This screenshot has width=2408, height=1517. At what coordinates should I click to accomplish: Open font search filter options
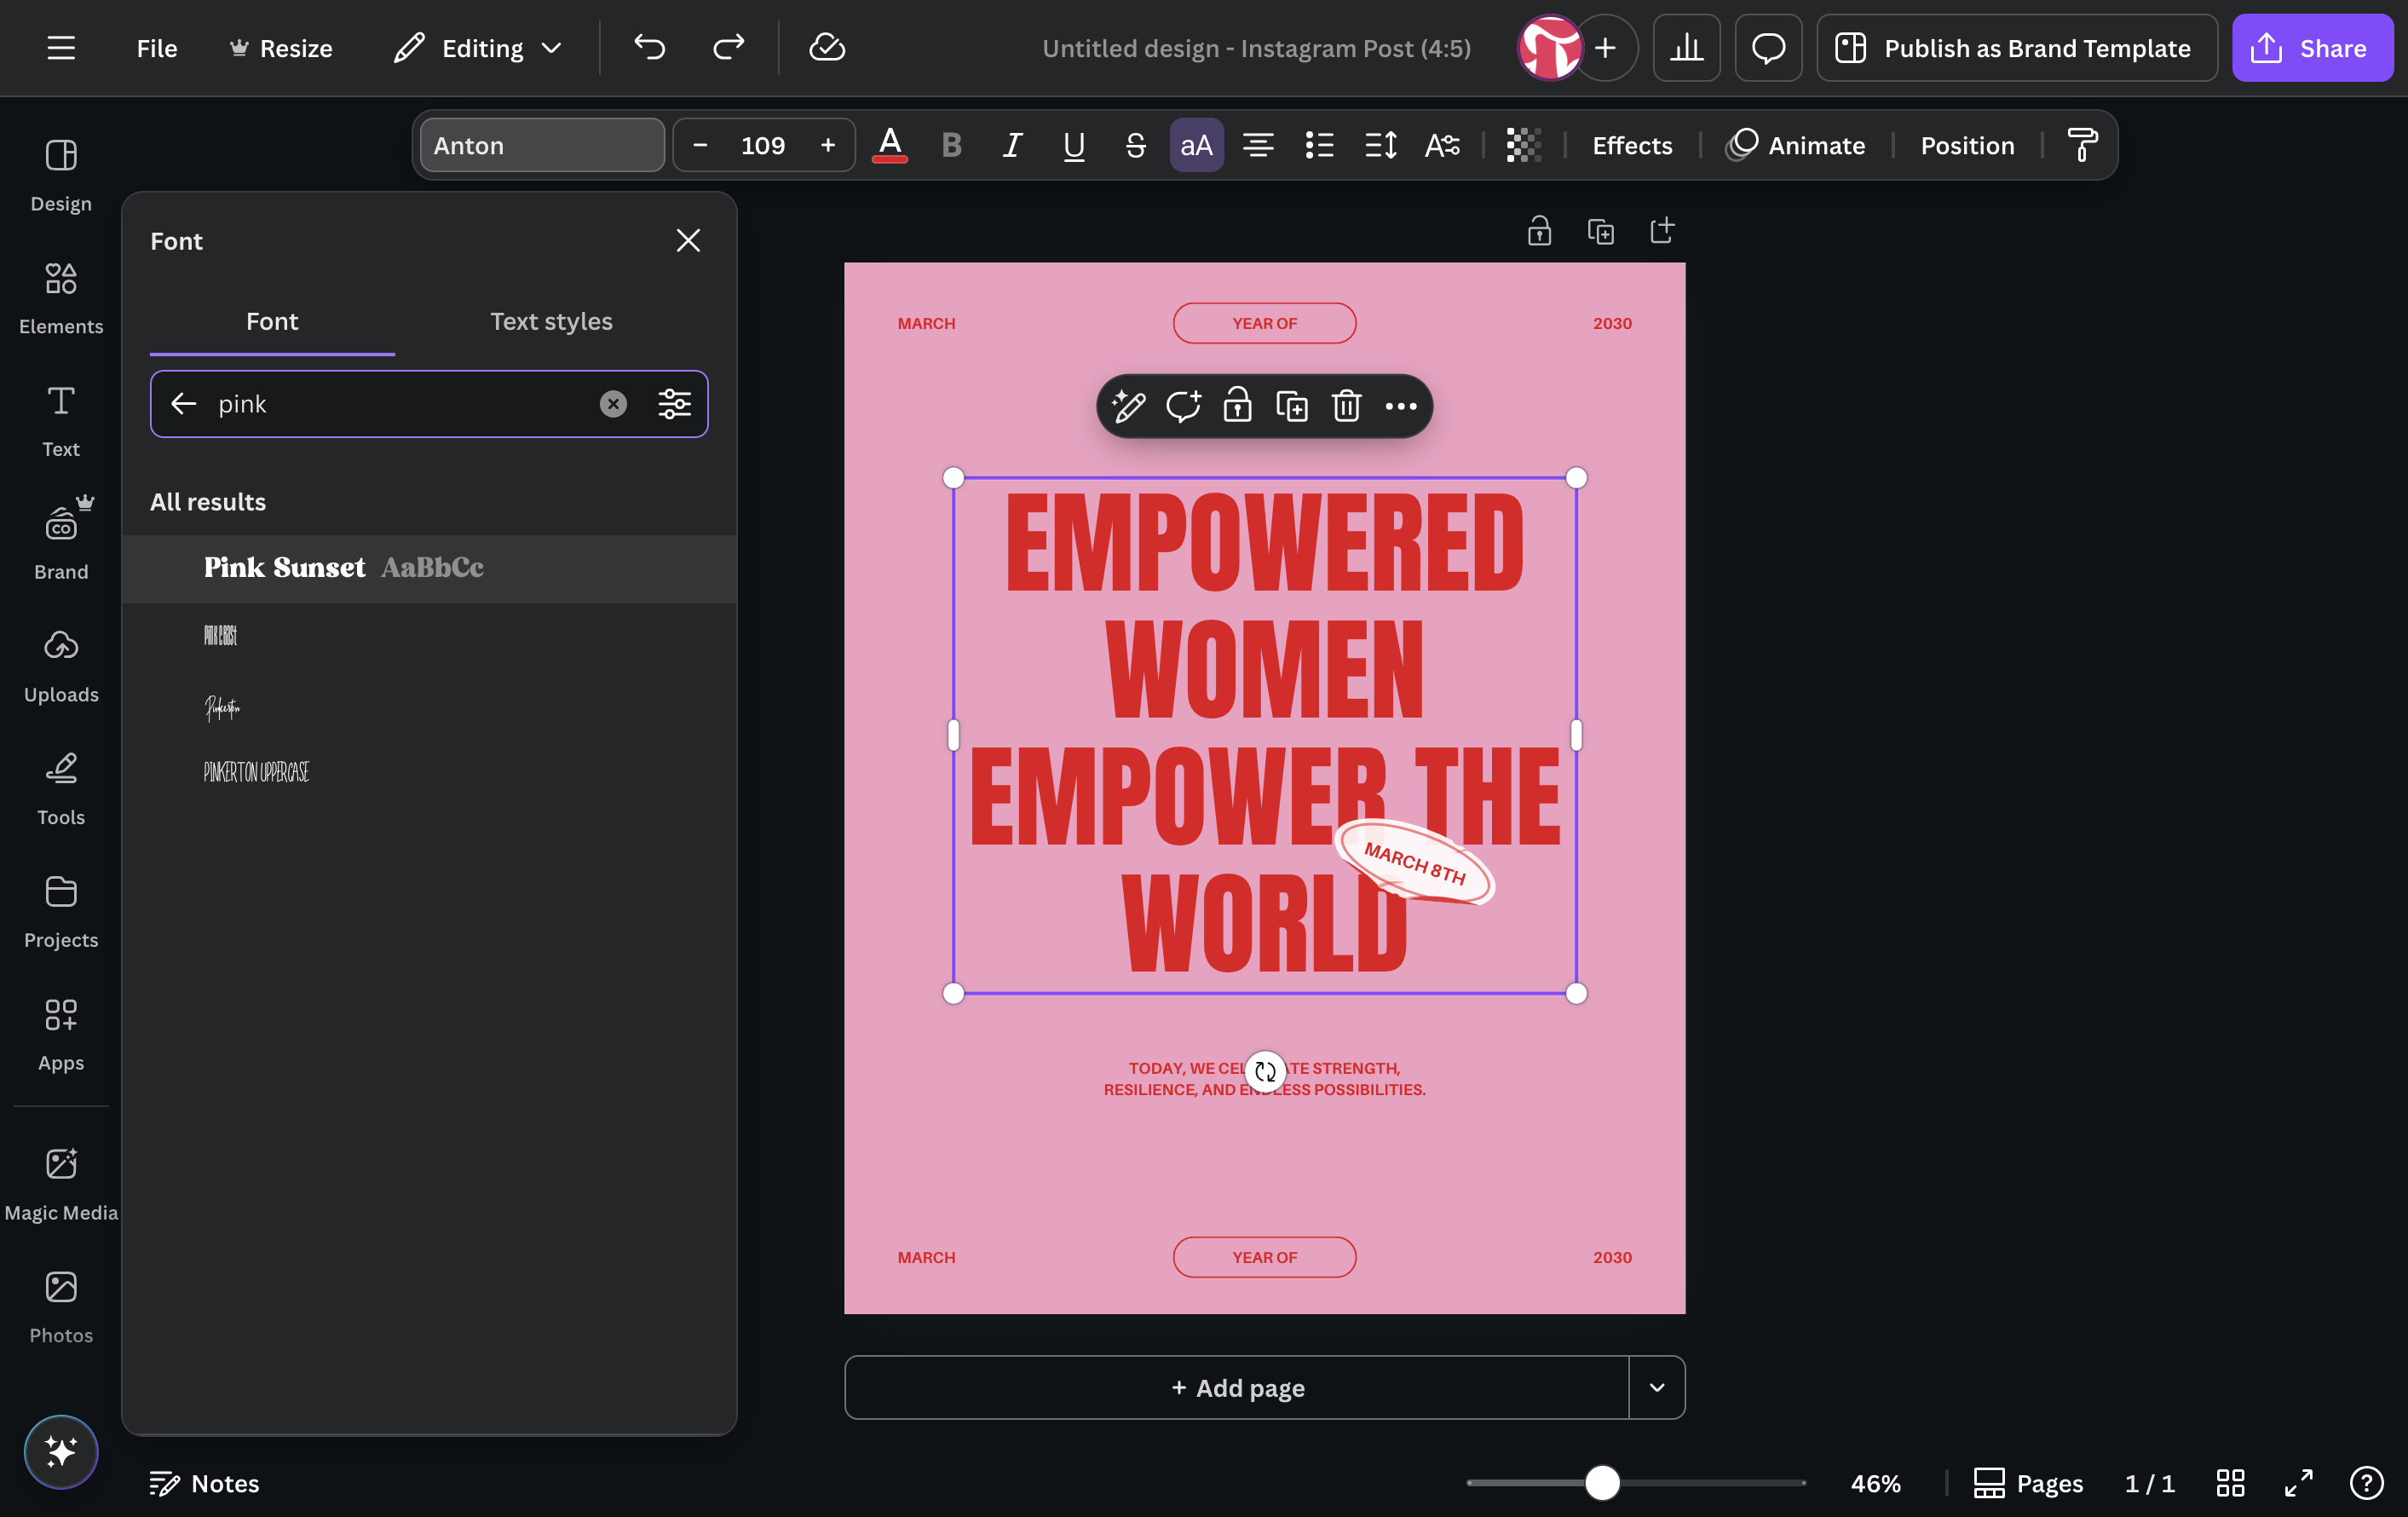click(674, 404)
